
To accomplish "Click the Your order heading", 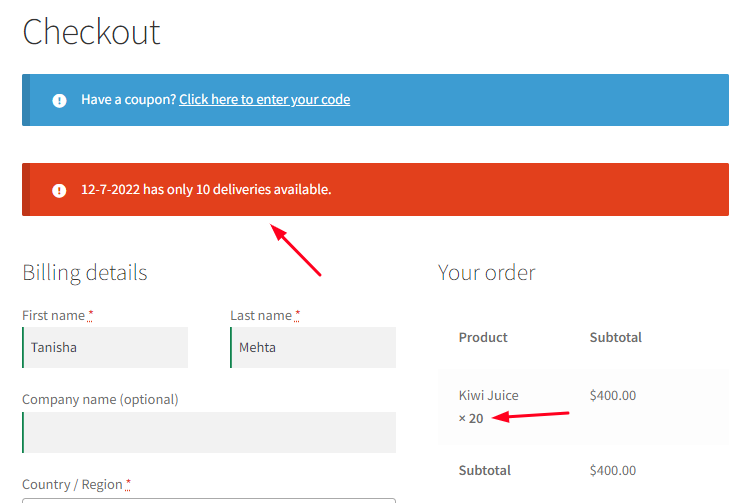I will [486, 273].
